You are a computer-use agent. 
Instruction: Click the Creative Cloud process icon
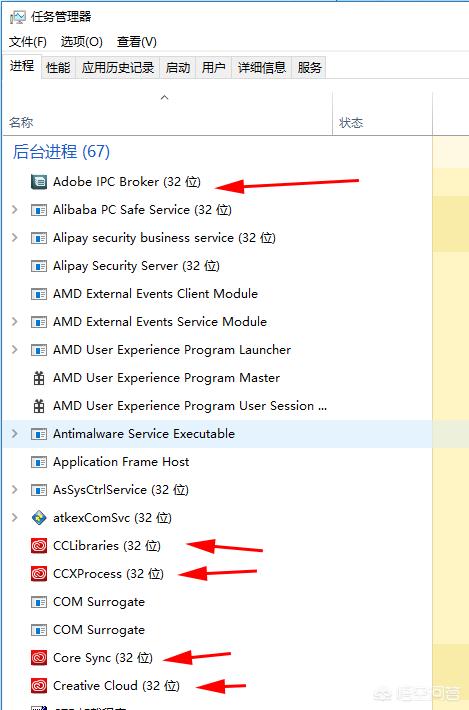click(39, 686)
